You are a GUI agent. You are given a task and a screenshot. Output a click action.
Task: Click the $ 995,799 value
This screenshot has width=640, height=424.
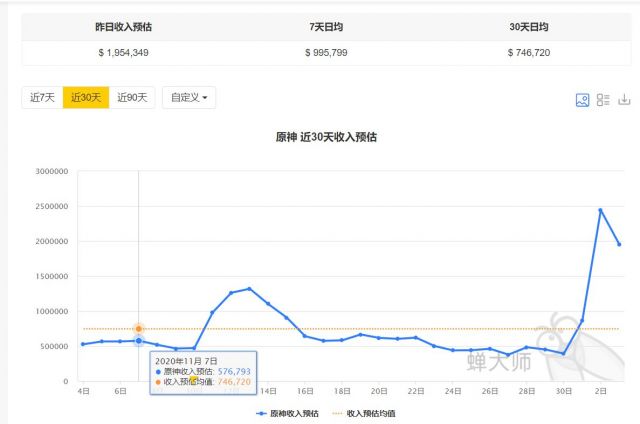(x=326, y=53)
